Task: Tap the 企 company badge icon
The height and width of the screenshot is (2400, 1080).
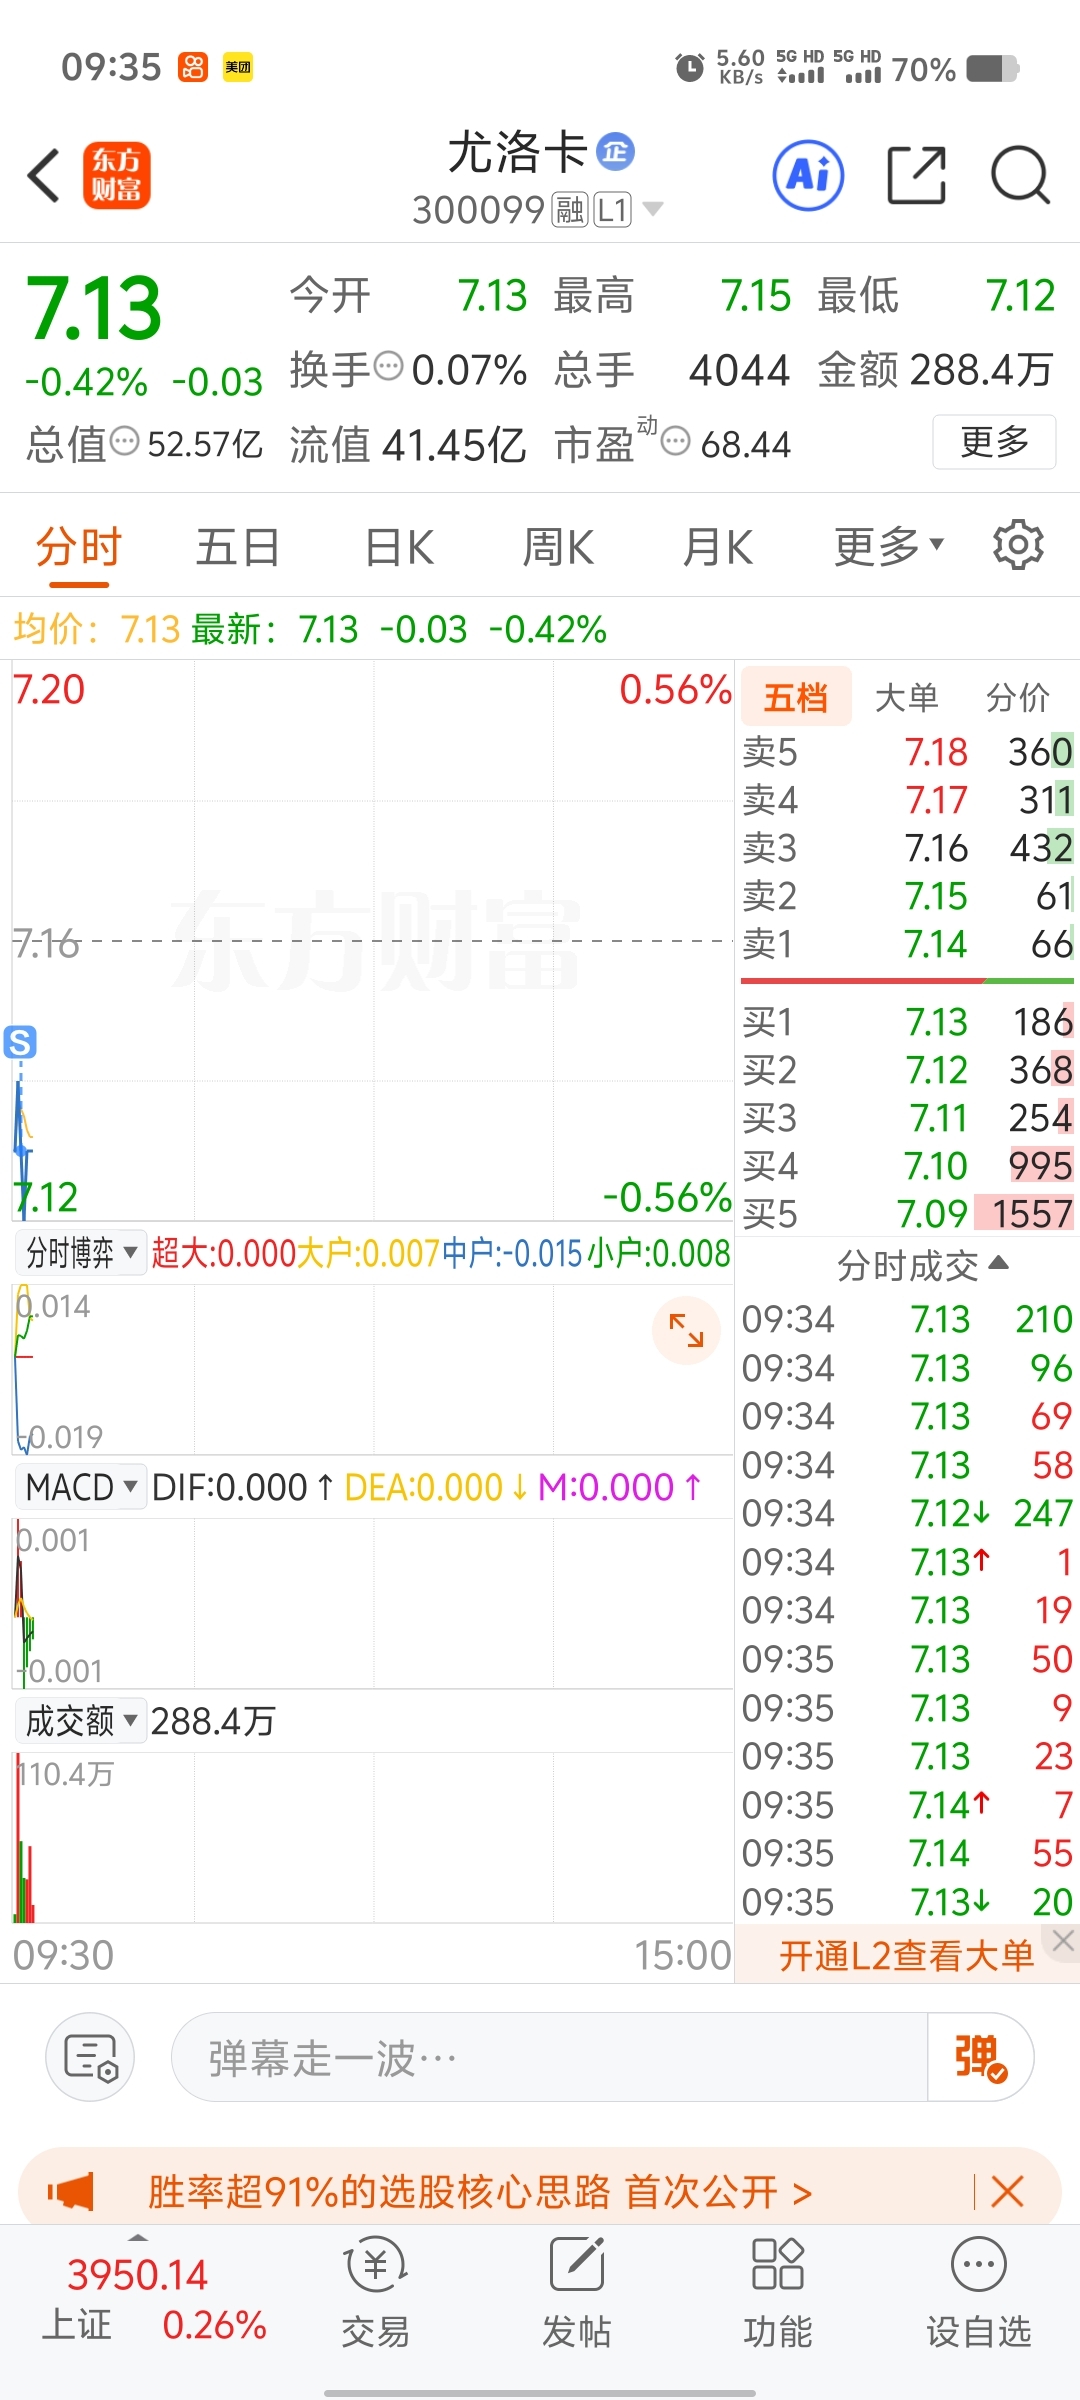Action: [615, 152]
